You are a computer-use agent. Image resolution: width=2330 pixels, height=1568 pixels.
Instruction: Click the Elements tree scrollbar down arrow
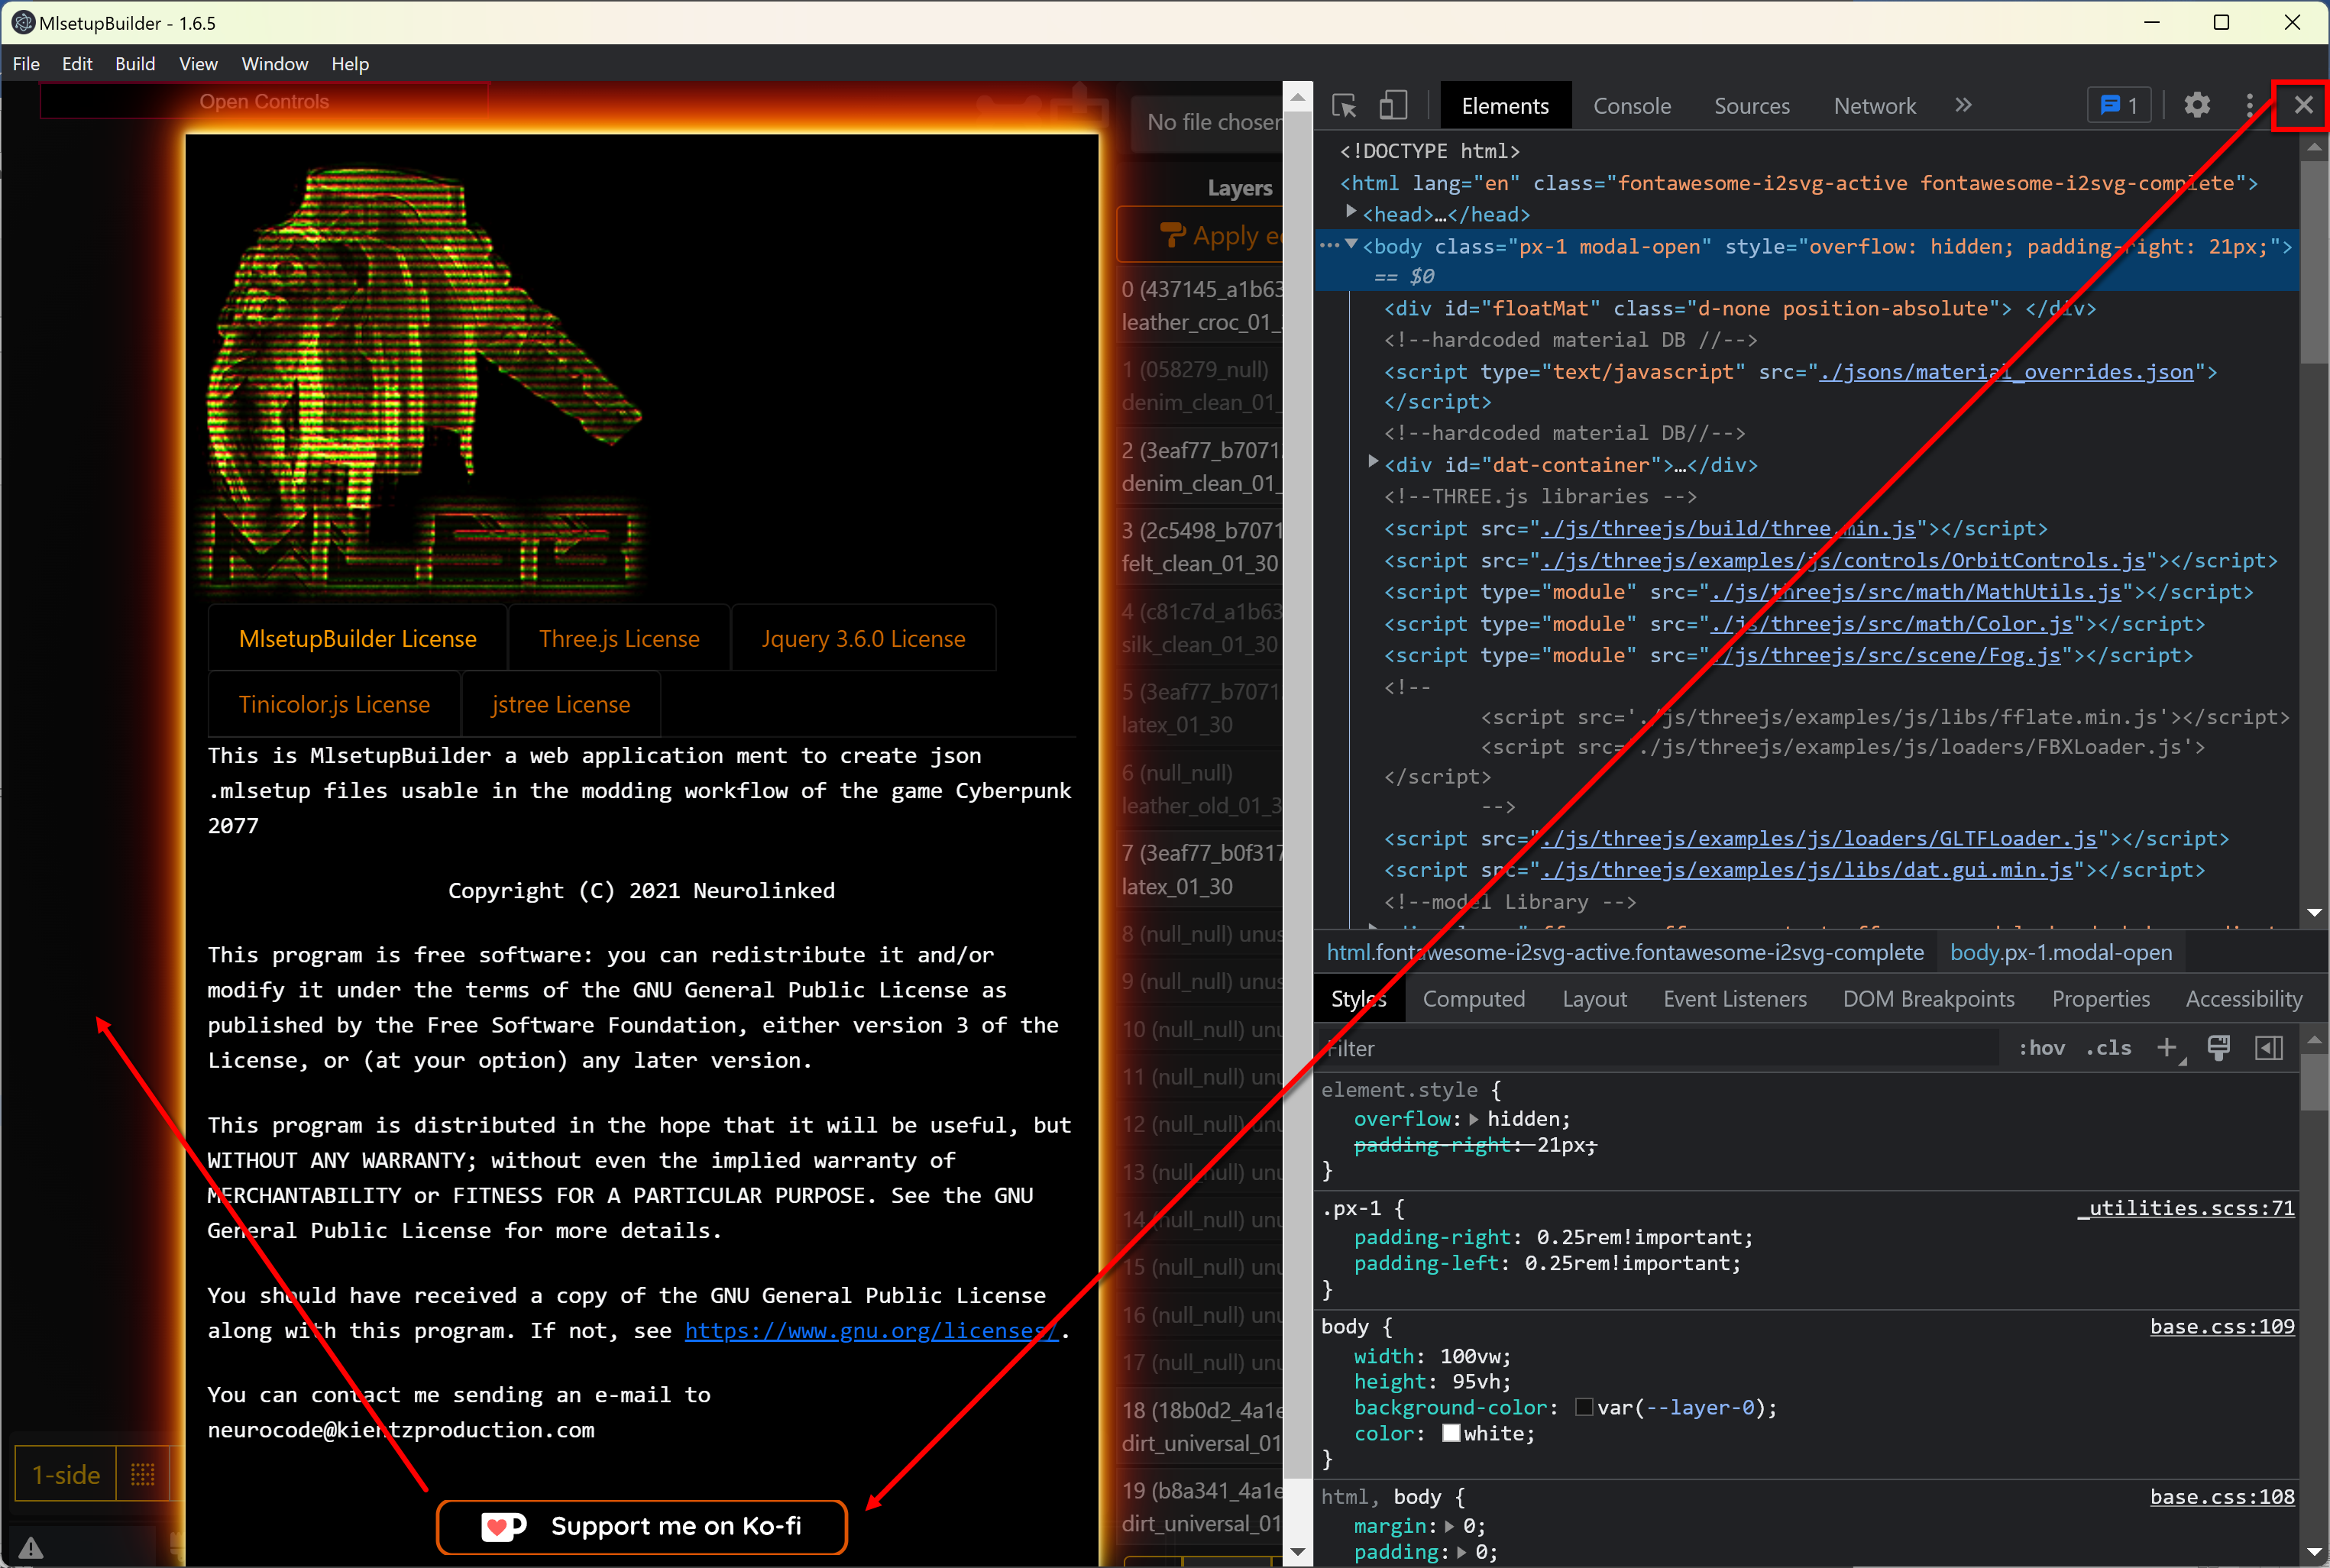point(2314,912)
